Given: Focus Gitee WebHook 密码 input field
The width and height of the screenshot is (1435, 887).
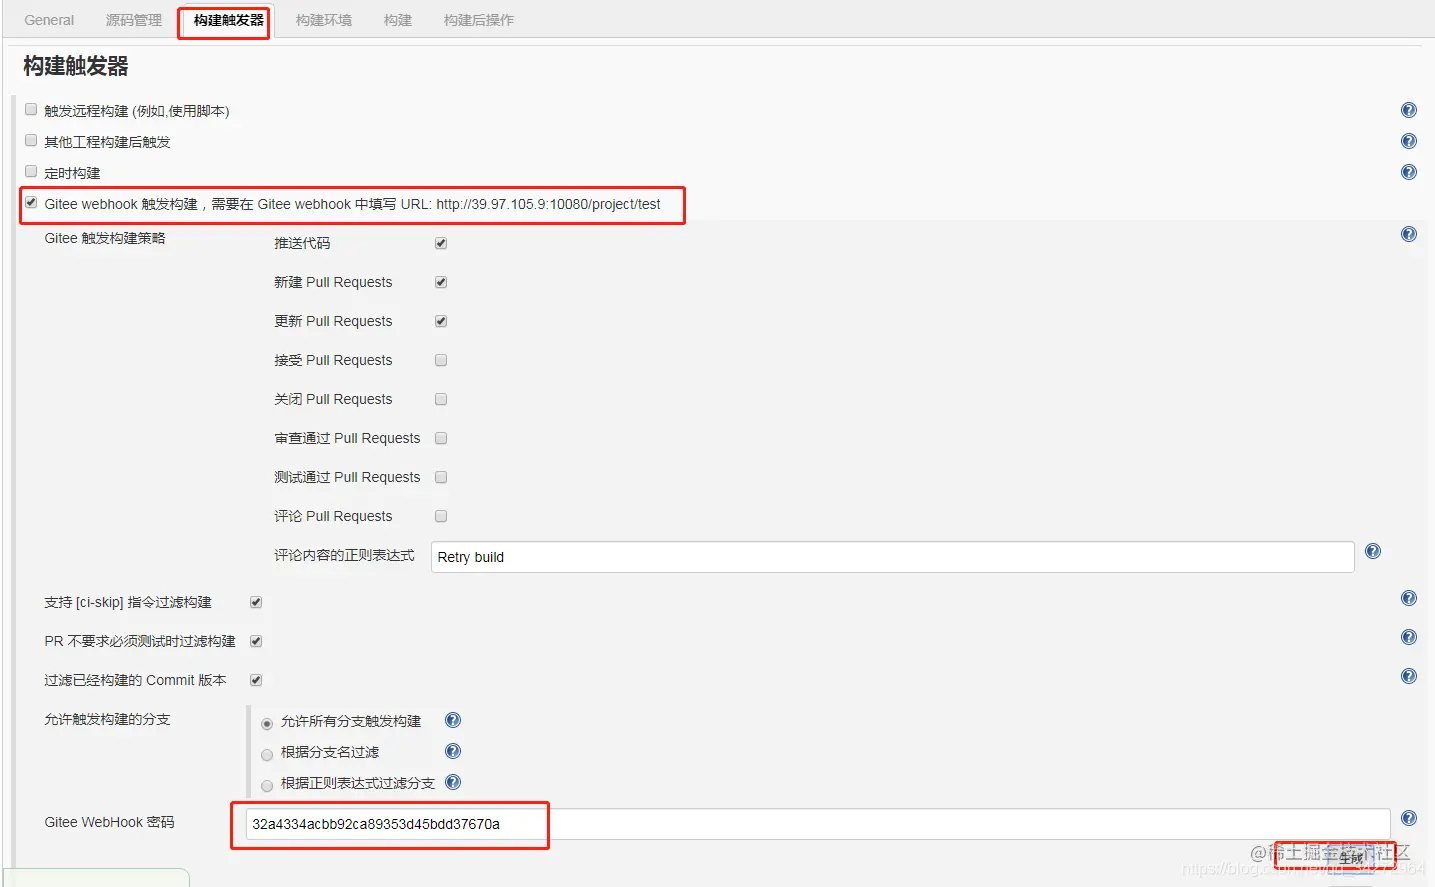Looking at the screenshot, I should pyautogui.click(x=817, y=824).
